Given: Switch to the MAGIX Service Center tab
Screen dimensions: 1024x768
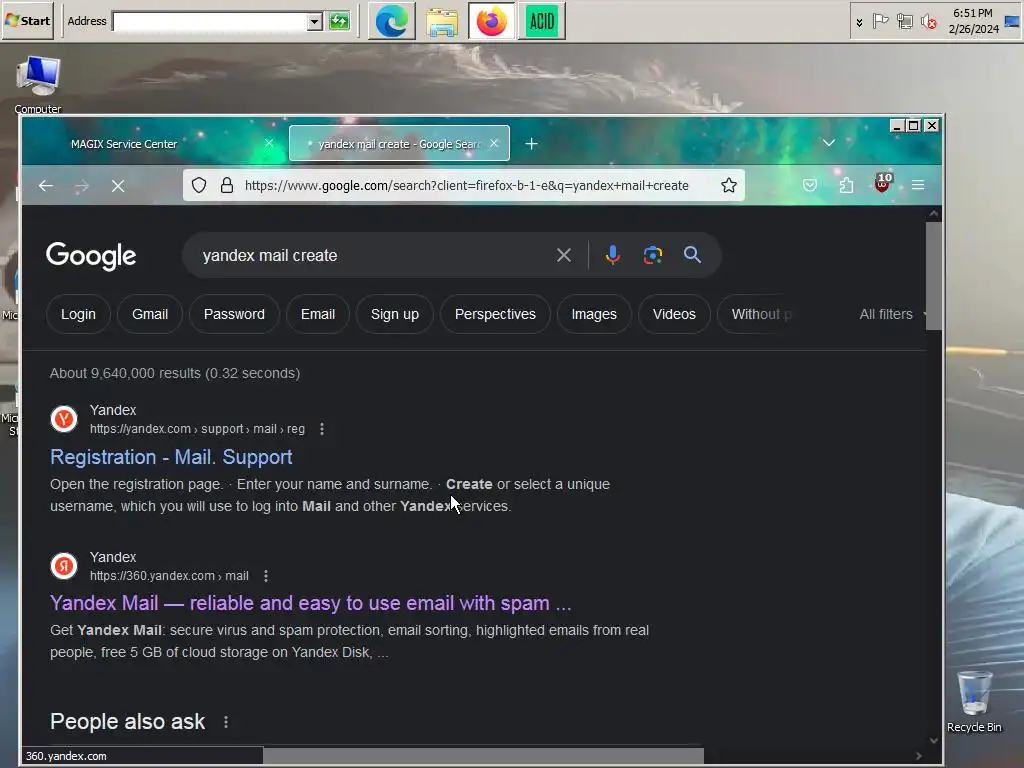Looking at the screenshot, I should pyautogui.click(x=124, y=144).
